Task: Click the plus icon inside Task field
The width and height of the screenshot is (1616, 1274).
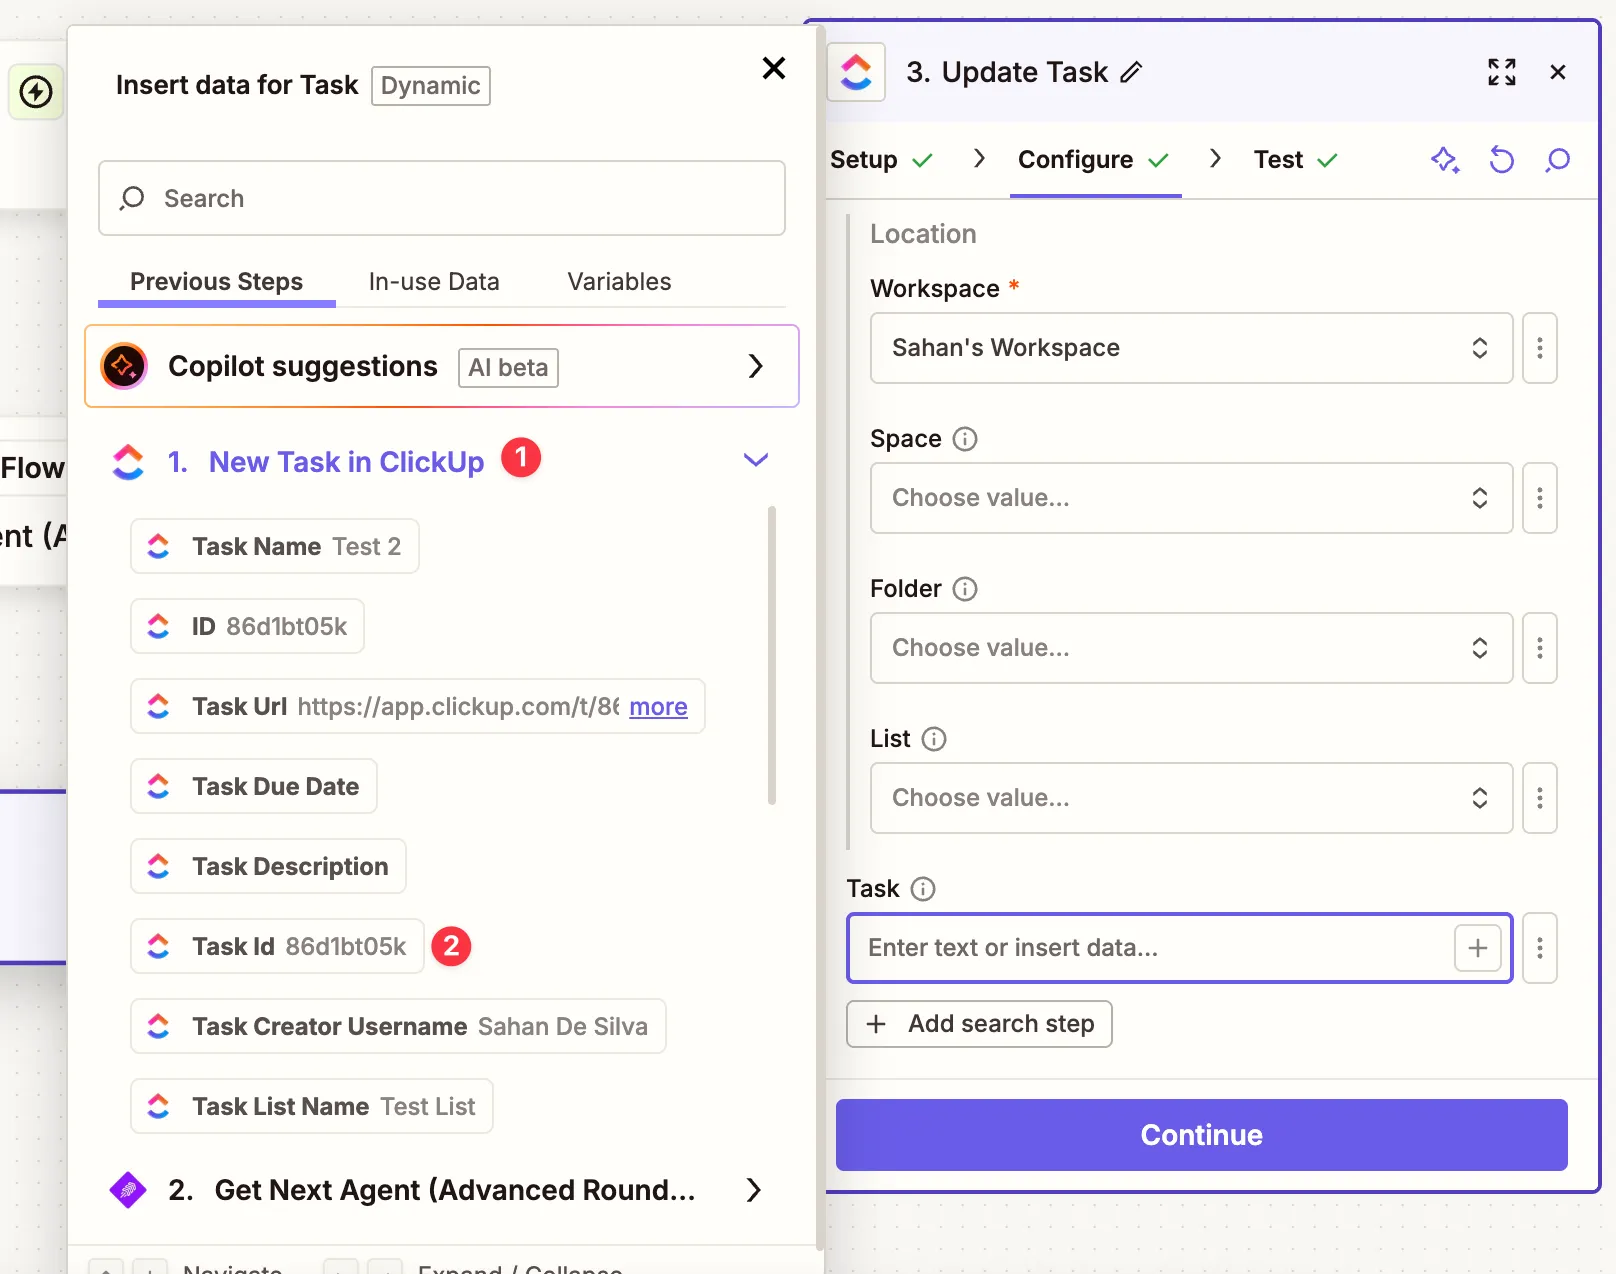Action: pos(1477,948)
